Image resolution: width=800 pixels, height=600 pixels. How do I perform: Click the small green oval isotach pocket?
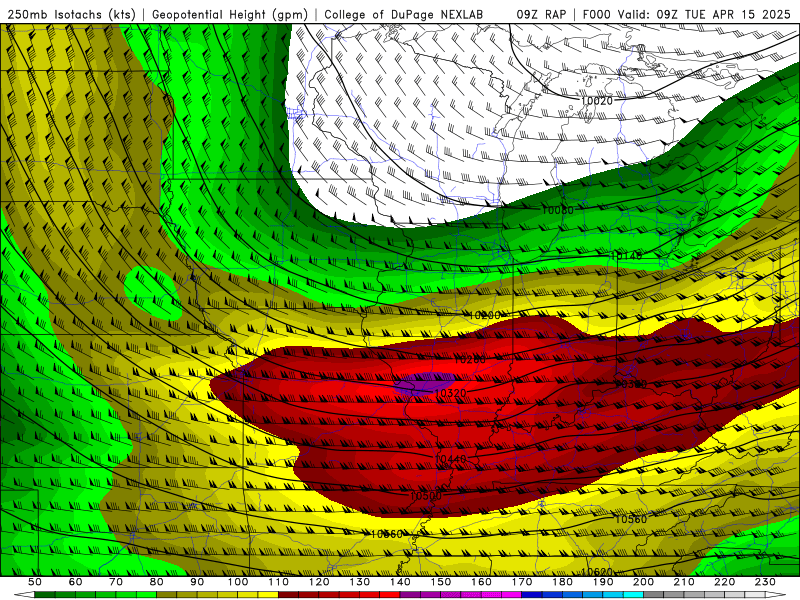pos(153,293)
